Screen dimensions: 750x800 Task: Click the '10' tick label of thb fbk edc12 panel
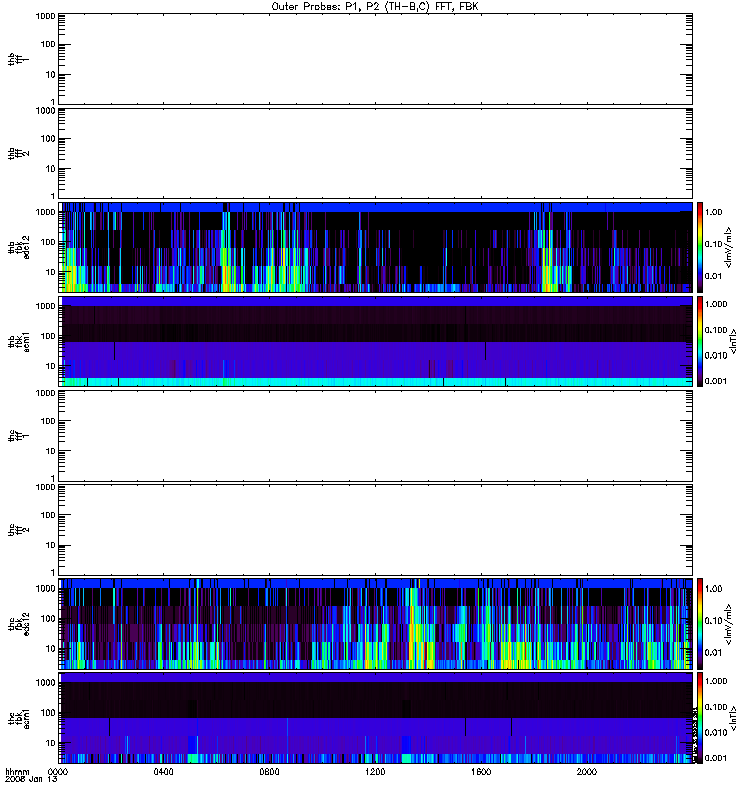pos(51,272)
